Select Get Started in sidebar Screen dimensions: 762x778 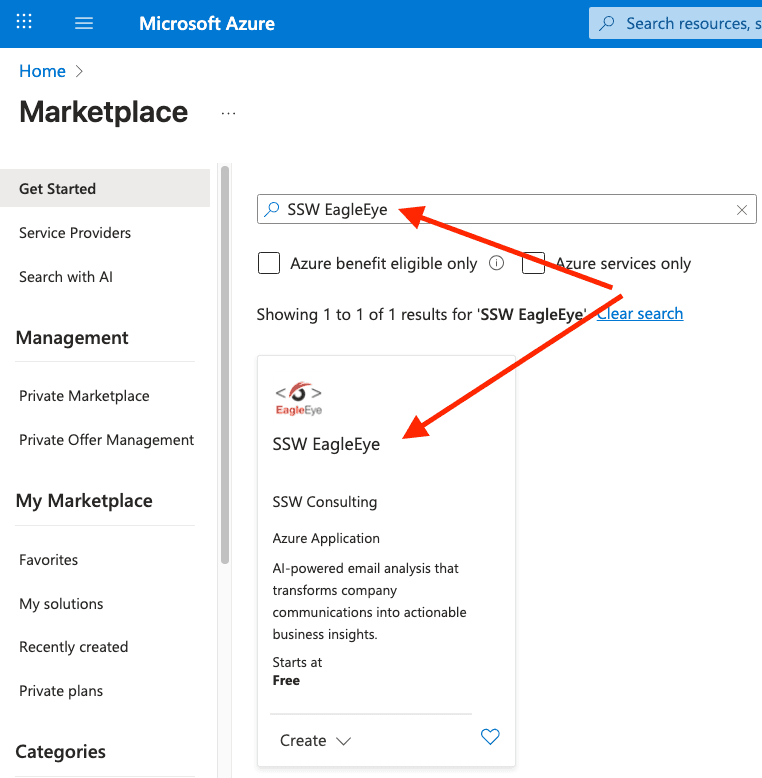(x=105, y=188)
